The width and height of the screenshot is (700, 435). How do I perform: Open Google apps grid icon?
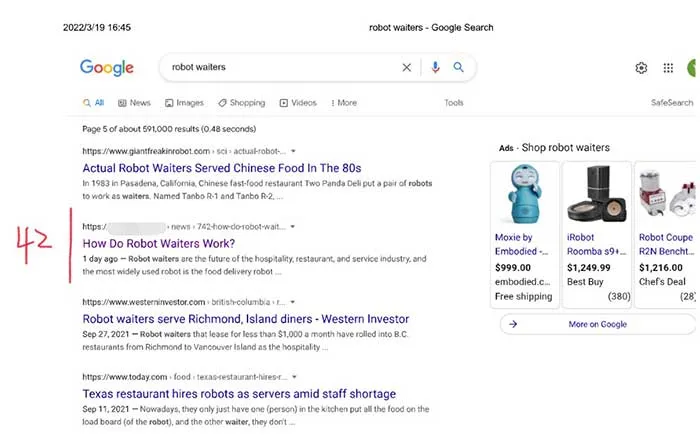[668, 68]
